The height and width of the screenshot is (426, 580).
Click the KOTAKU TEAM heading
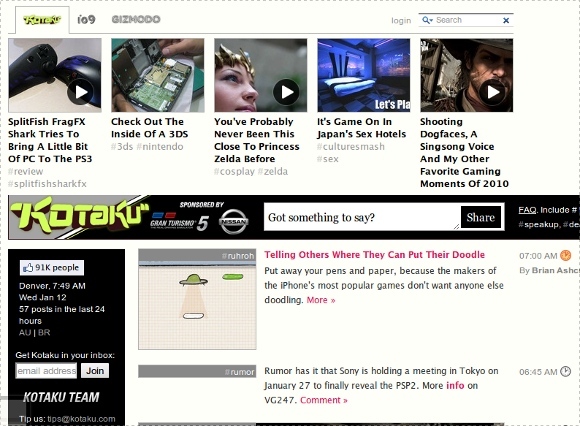[x=61, y=397]
